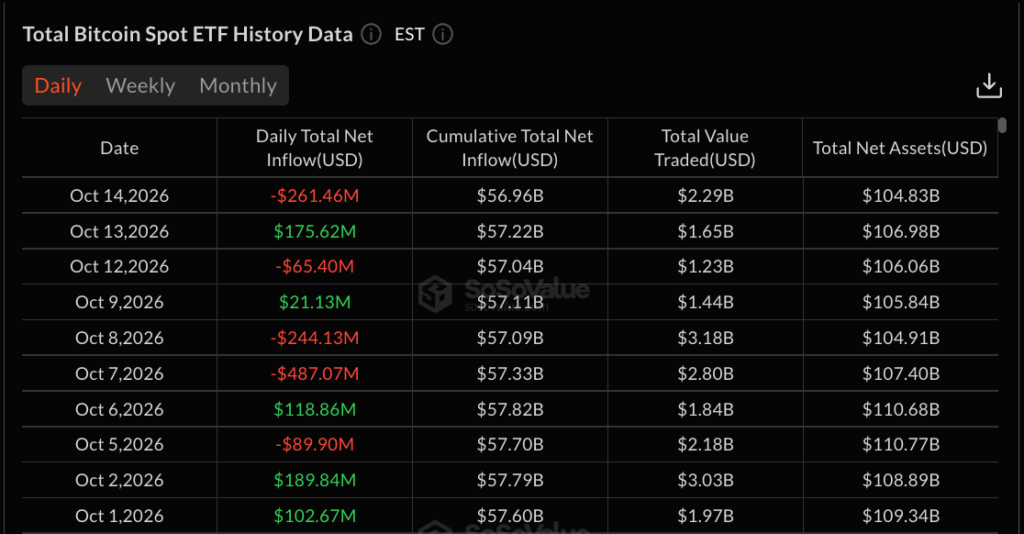Click the Daily Total Net Inflow header
This screenshot has height=534, width=1024.
(x=315, y=148)
